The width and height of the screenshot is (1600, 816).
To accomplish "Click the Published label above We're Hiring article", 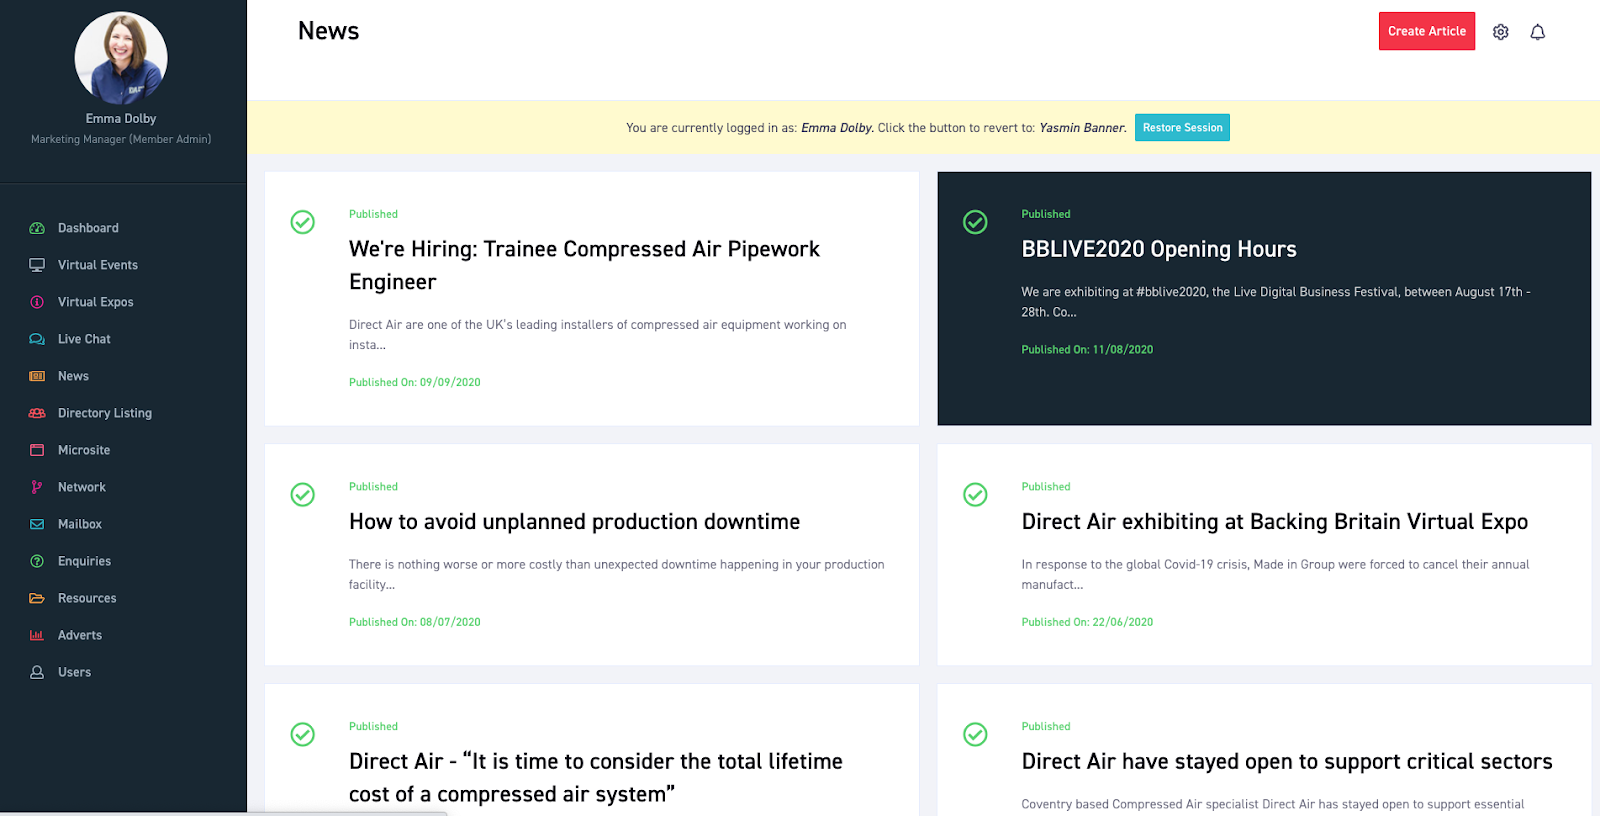I will click(x=373, y=214).
